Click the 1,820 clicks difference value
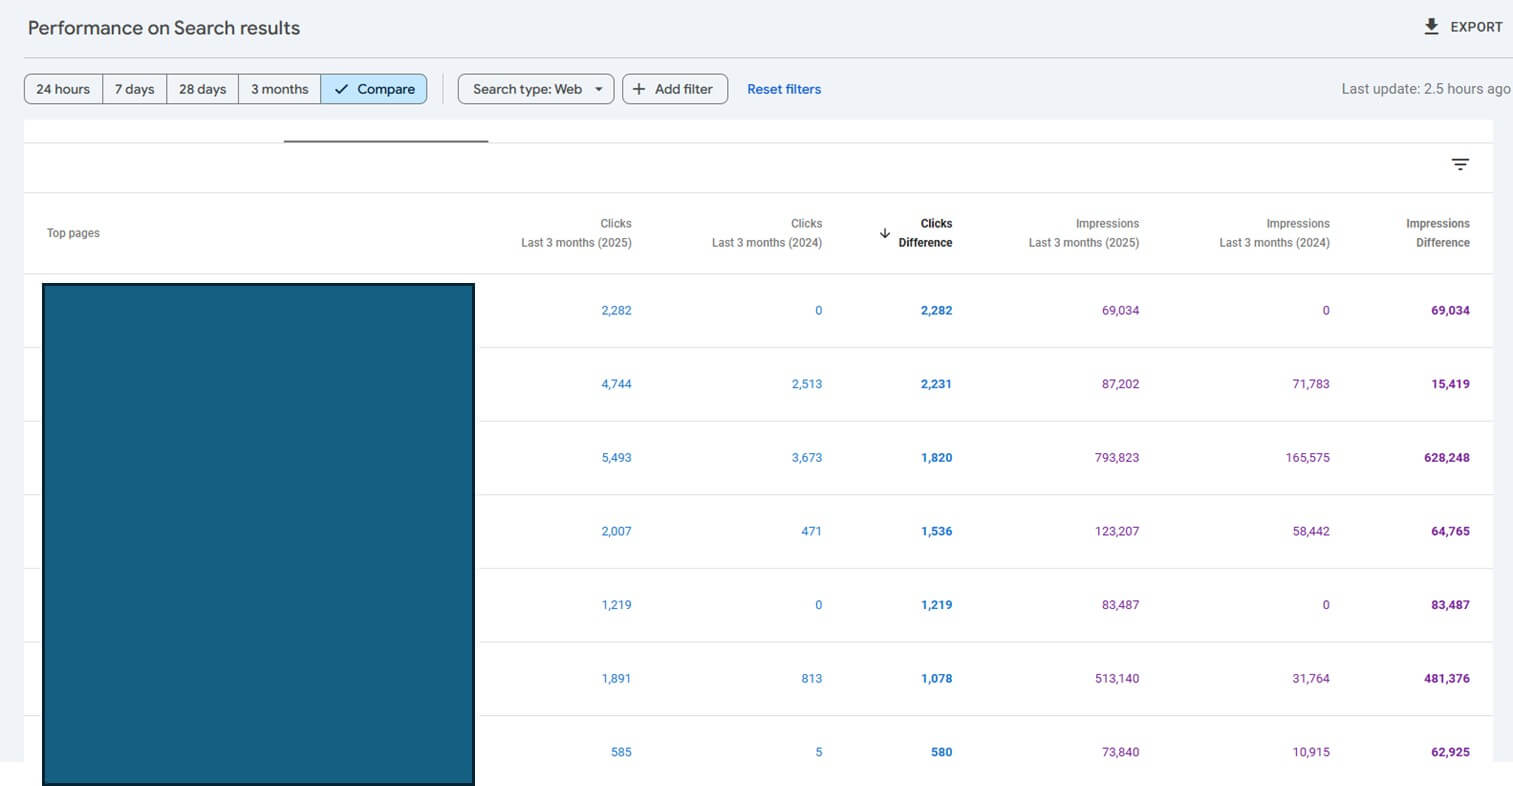The width and height of the screenshot is (1513, 786). pyautogui.click(x=936, y=458)
